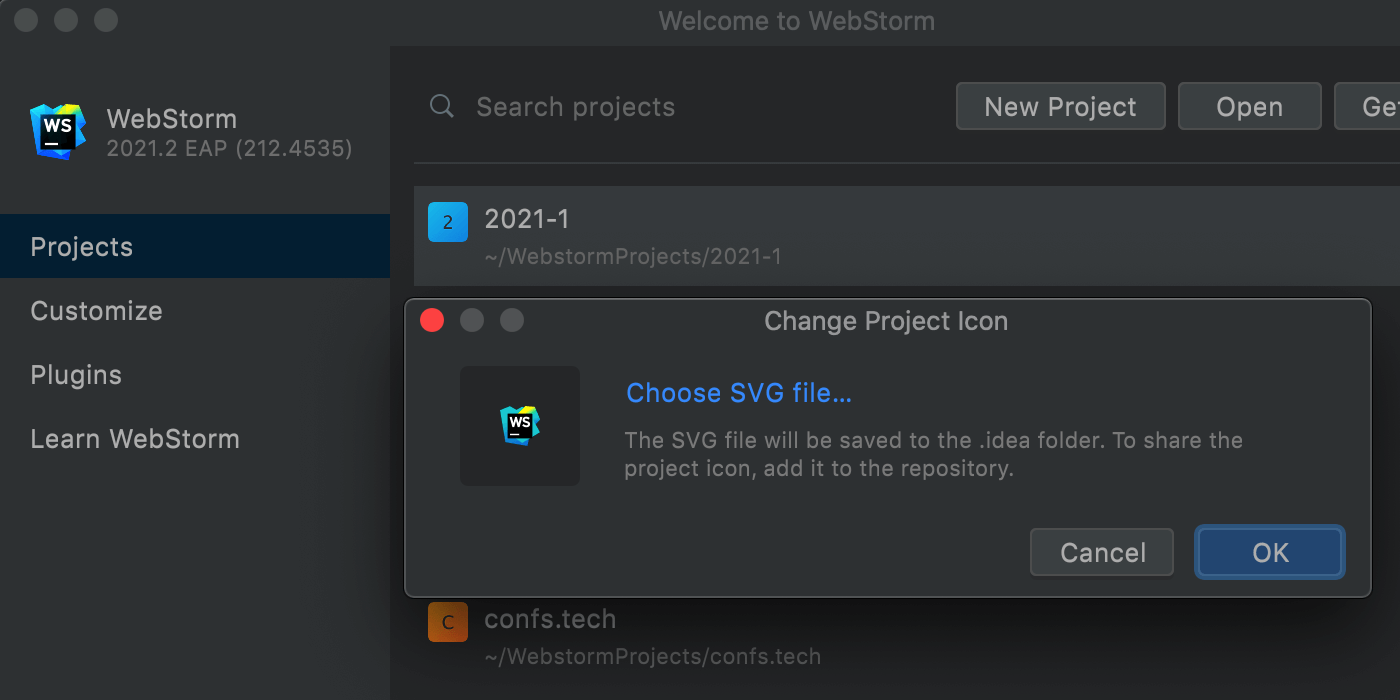Screen dimensions: 1400x700
Task: Click the blue 2021-1 project badge
Action: (x=448, y=222)
